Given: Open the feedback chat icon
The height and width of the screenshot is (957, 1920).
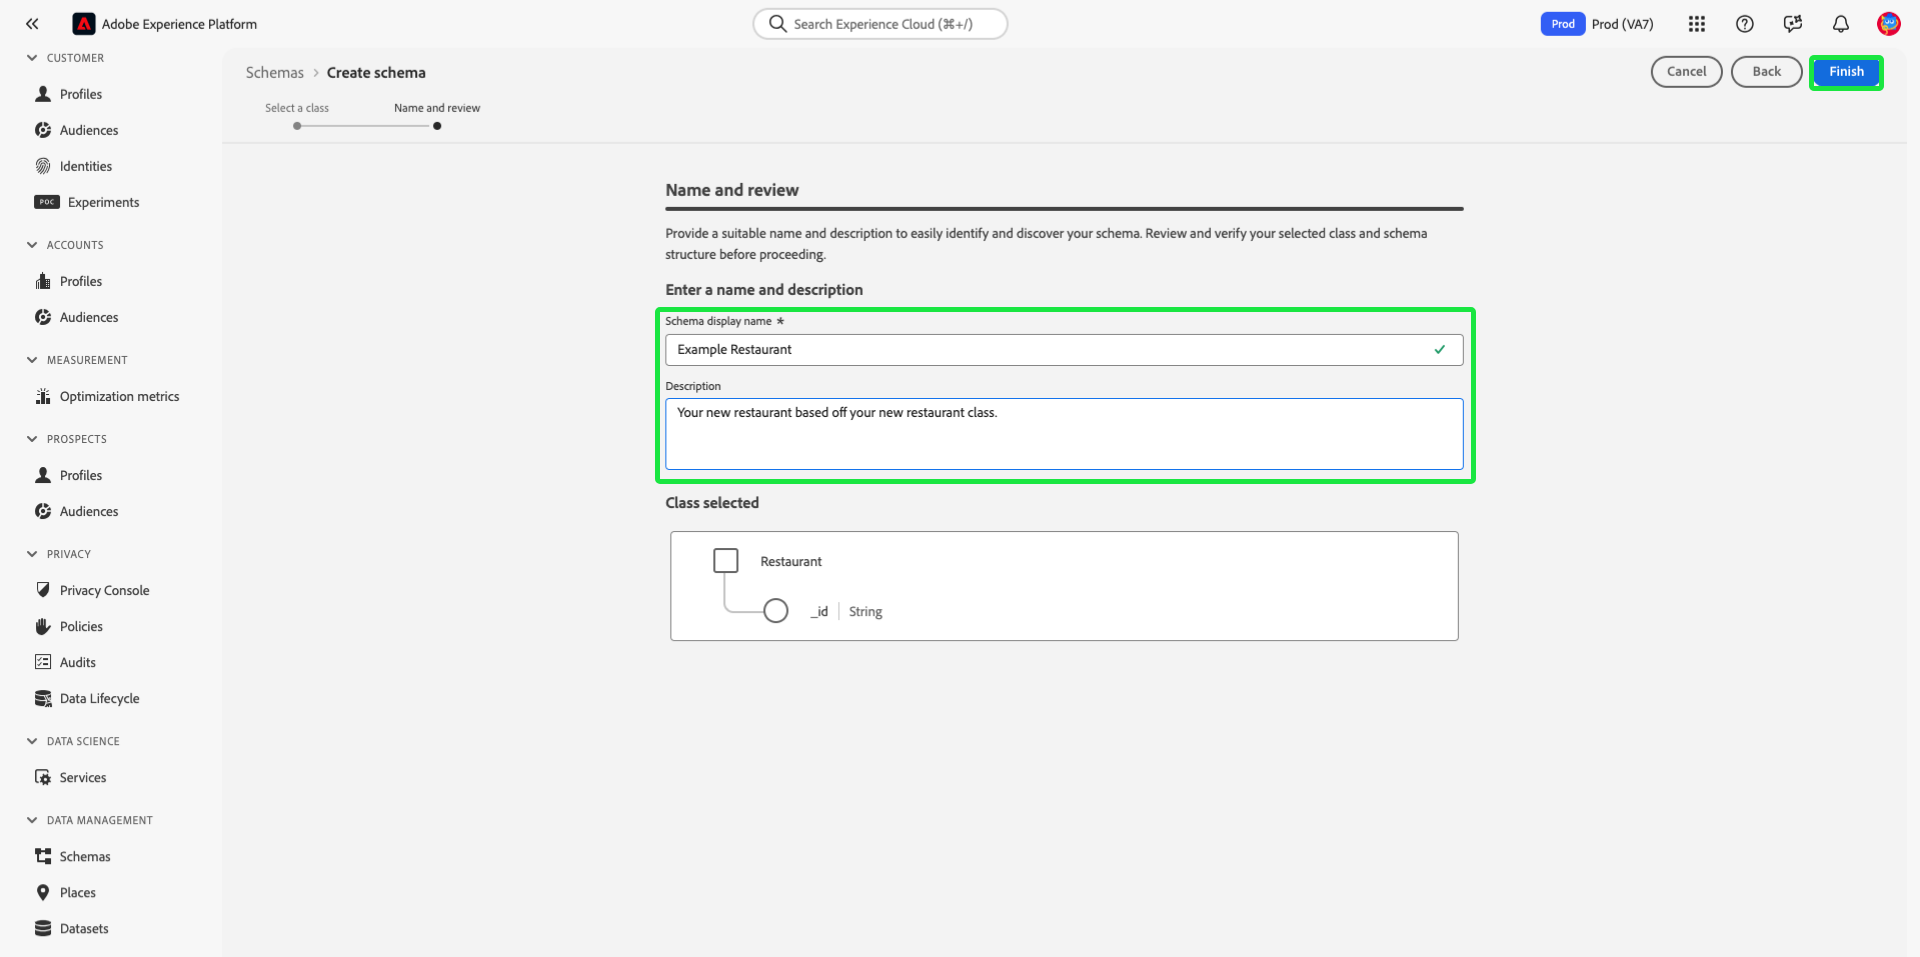Looking at the screenshot, I should coord(1793,24).
